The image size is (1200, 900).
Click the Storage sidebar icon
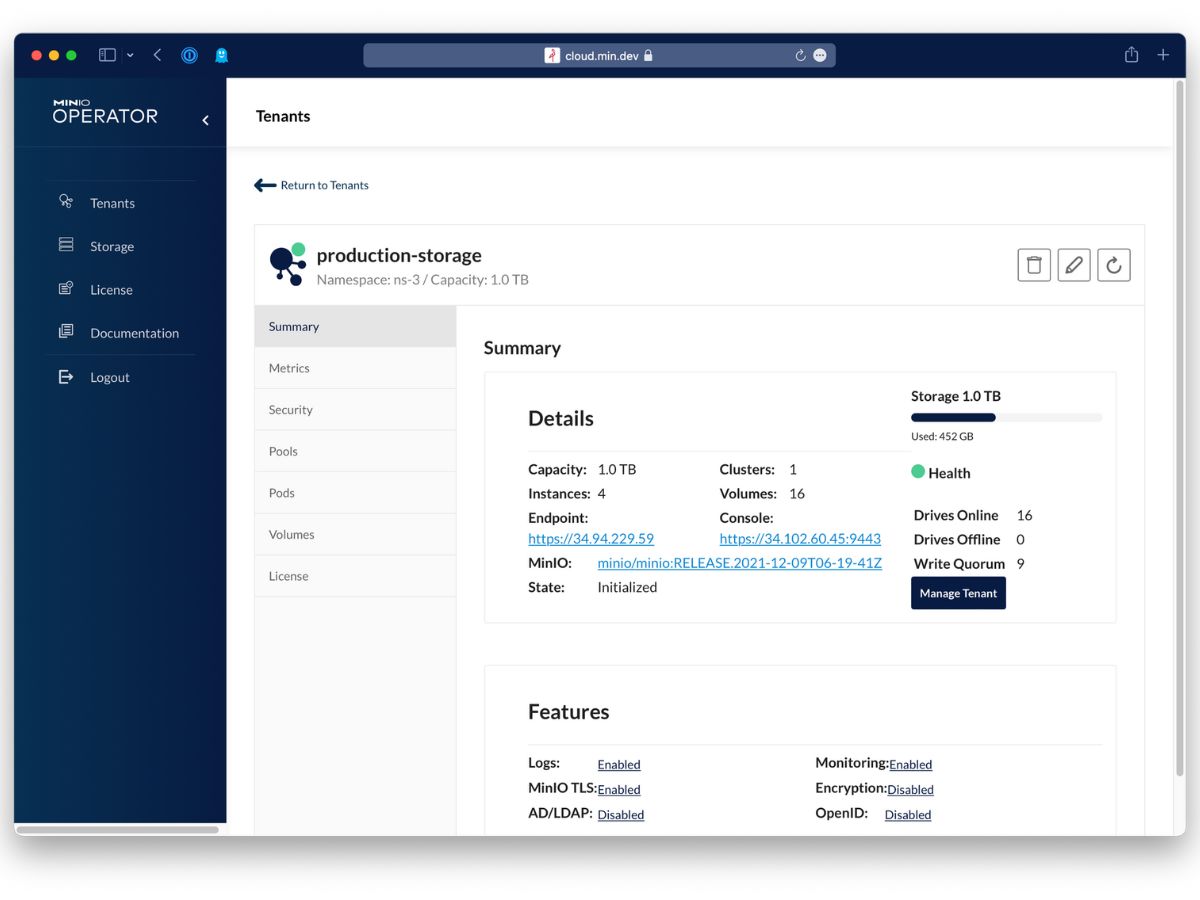click(x=66, y=245)
